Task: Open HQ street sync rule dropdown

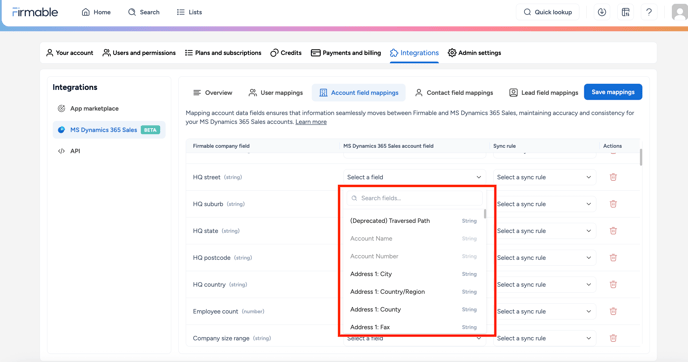Action: (x=545, y=177)
